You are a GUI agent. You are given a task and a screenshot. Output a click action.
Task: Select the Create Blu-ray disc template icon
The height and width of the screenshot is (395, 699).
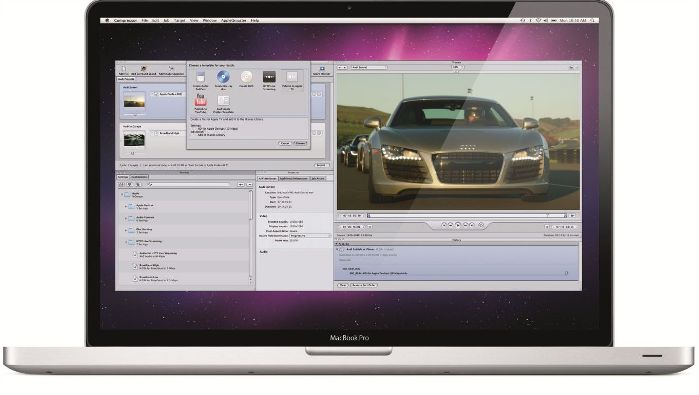[223, 77]
